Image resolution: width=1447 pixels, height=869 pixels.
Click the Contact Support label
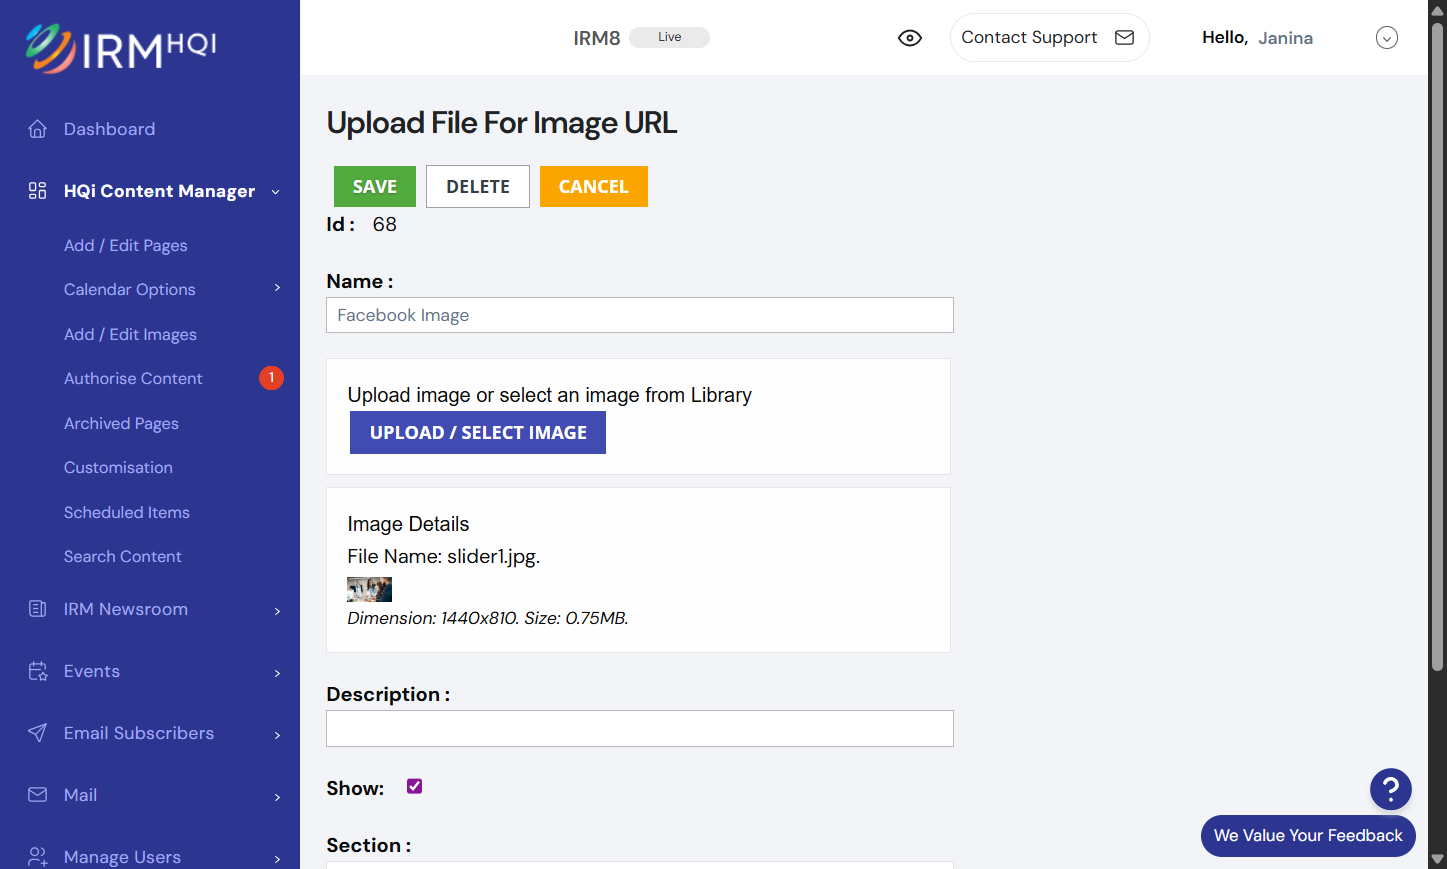[x=1029, y=37]
